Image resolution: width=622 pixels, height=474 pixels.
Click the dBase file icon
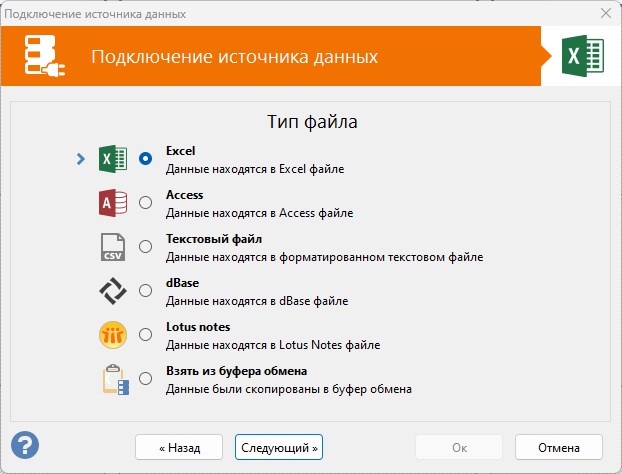pyautogui.click(x=113, y=291)
